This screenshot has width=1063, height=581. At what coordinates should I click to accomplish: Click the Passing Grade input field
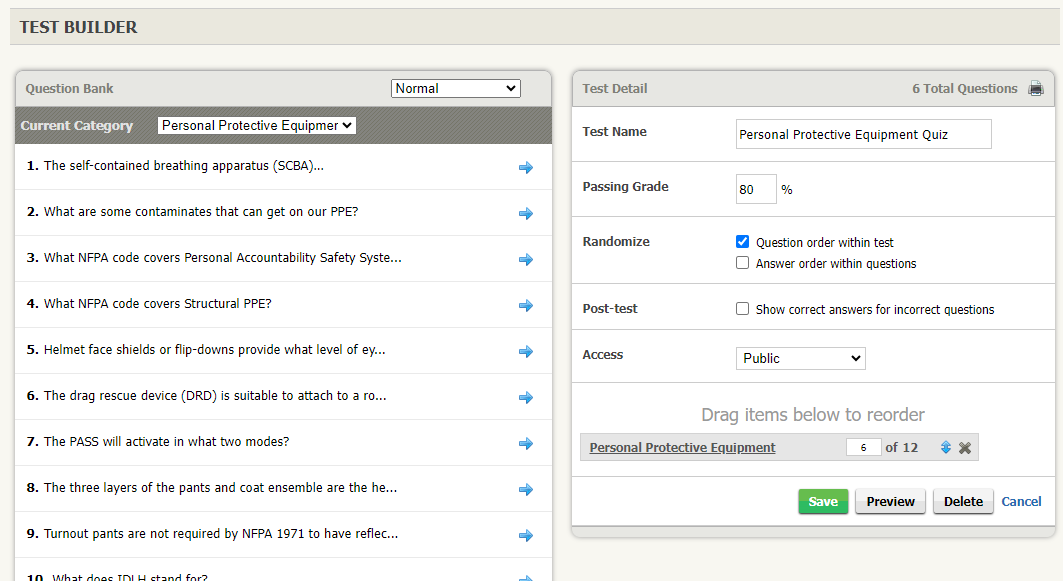(x=756, y=188)
